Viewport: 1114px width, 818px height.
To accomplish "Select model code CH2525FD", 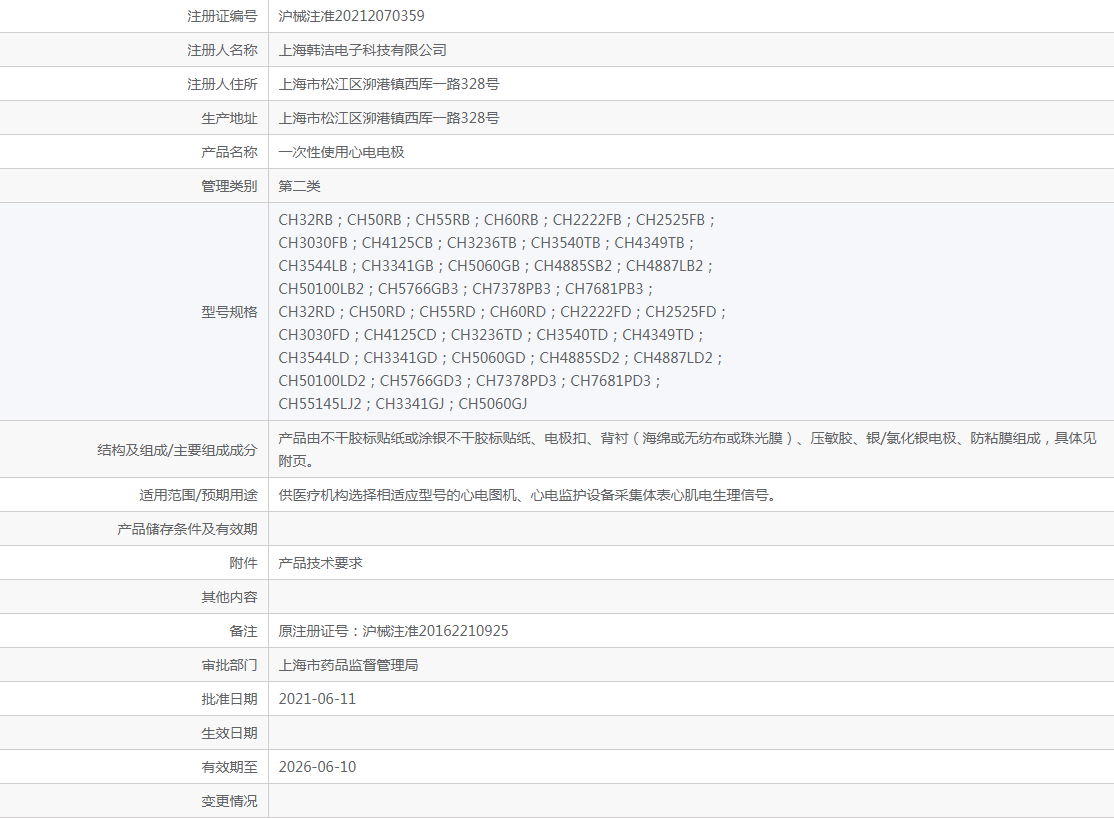I will point(681,312).
